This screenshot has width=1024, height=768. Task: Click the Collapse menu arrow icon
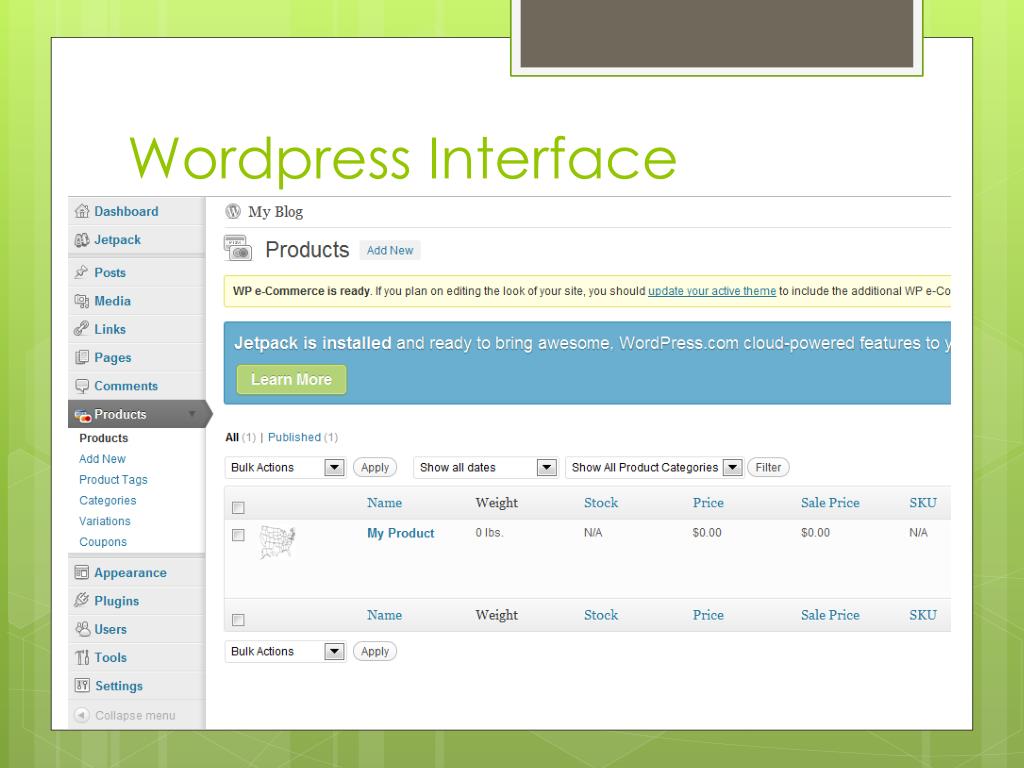[82, 715]
